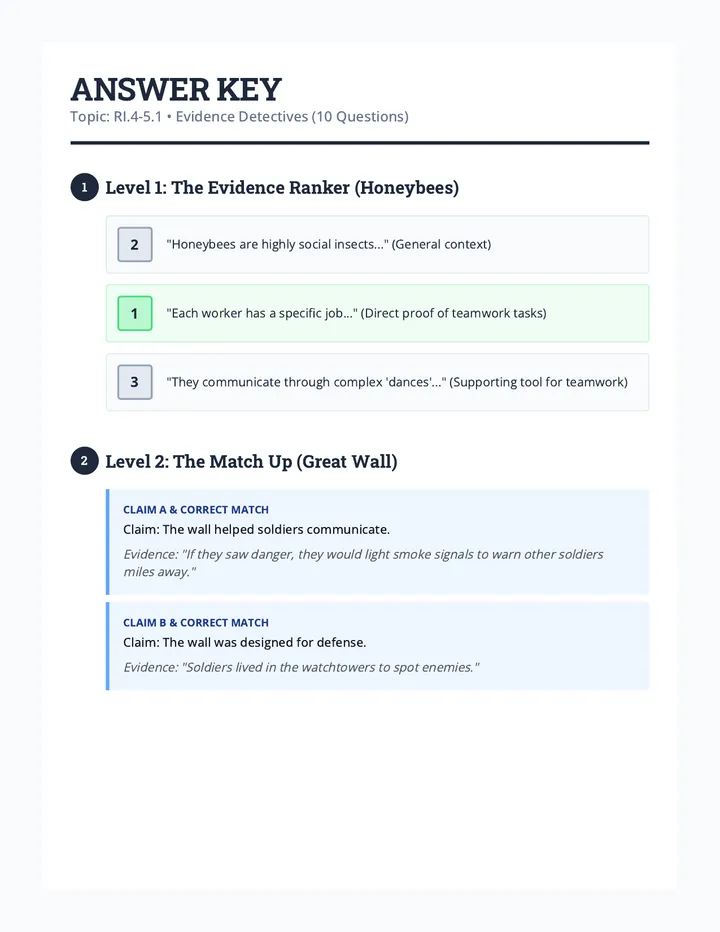Click the claim about soldiers communicating
The image size is (720, 932).
coord(256,530)
